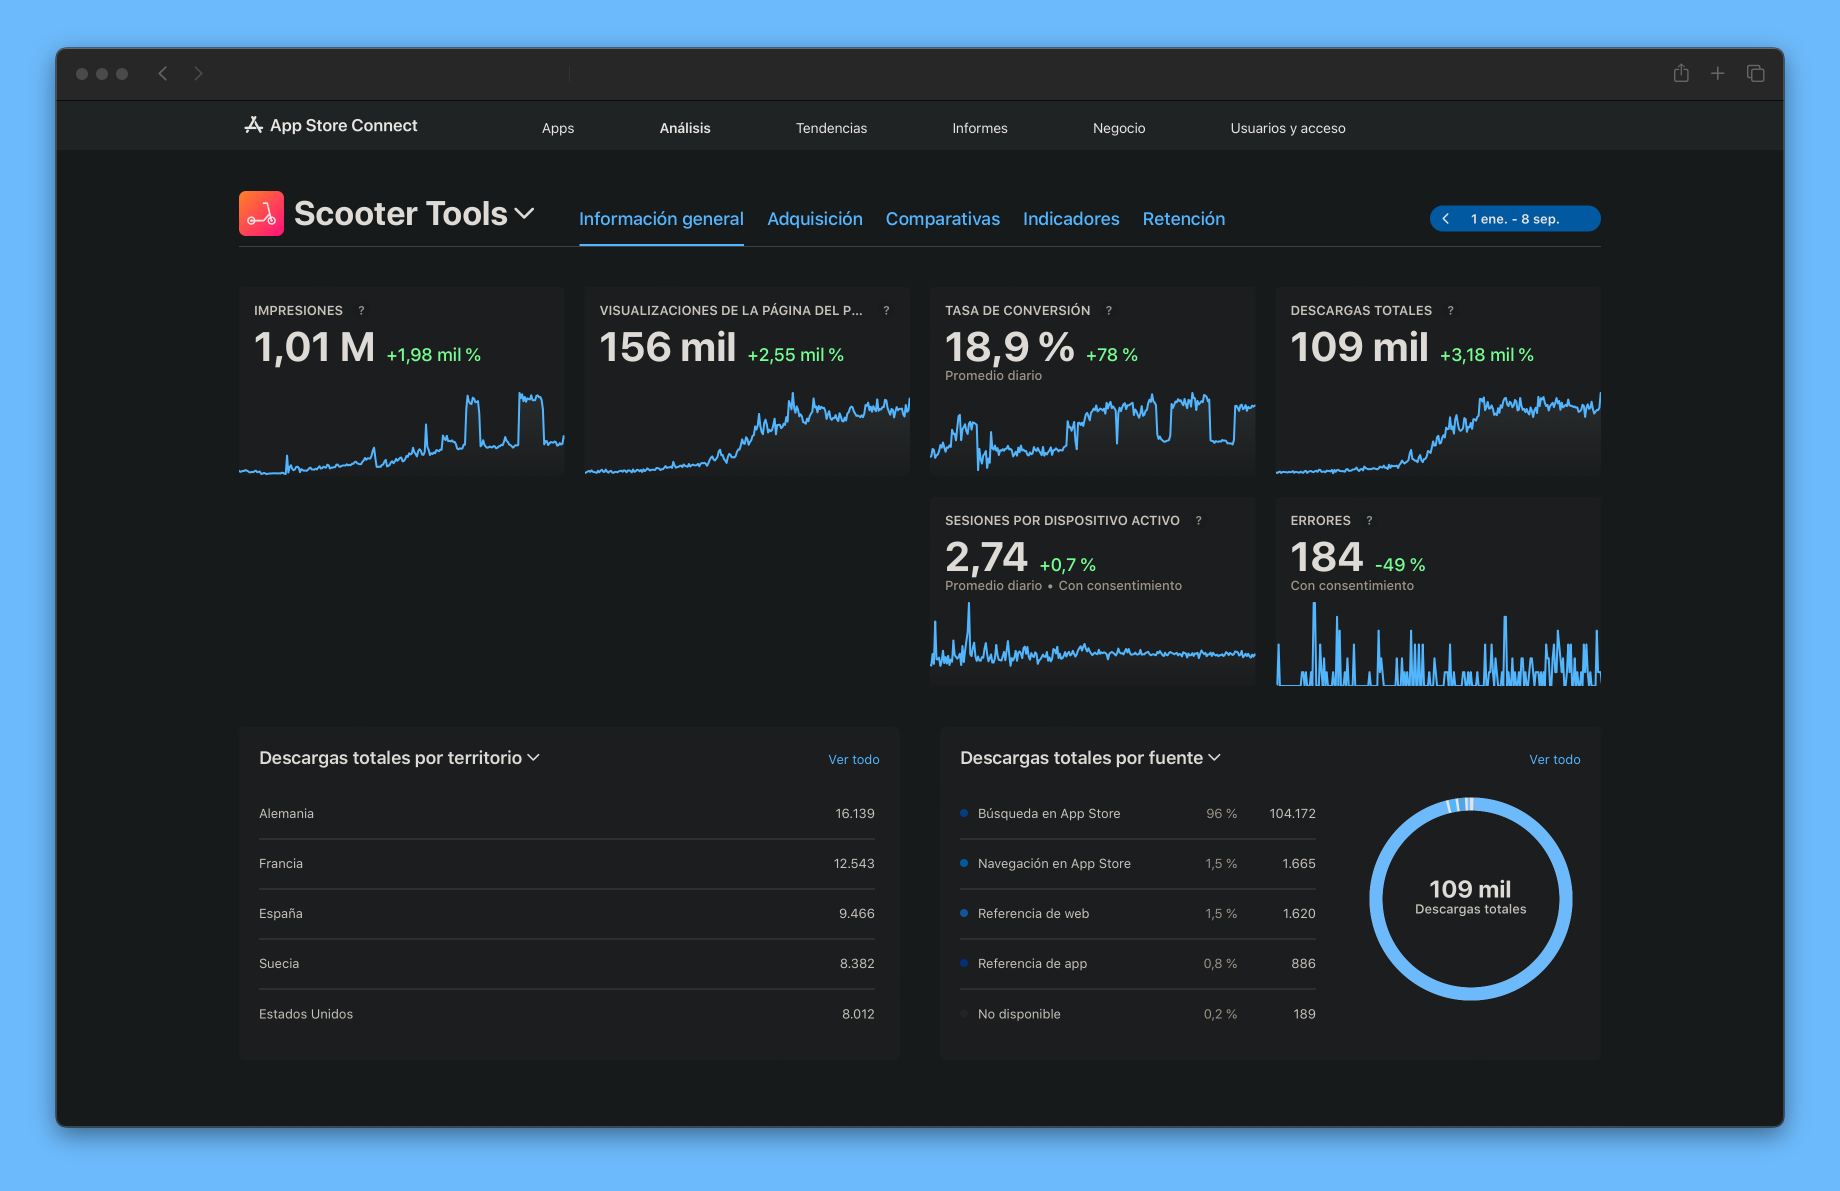
Task: Open the Negocio menu item
Action: [1119, 128]
